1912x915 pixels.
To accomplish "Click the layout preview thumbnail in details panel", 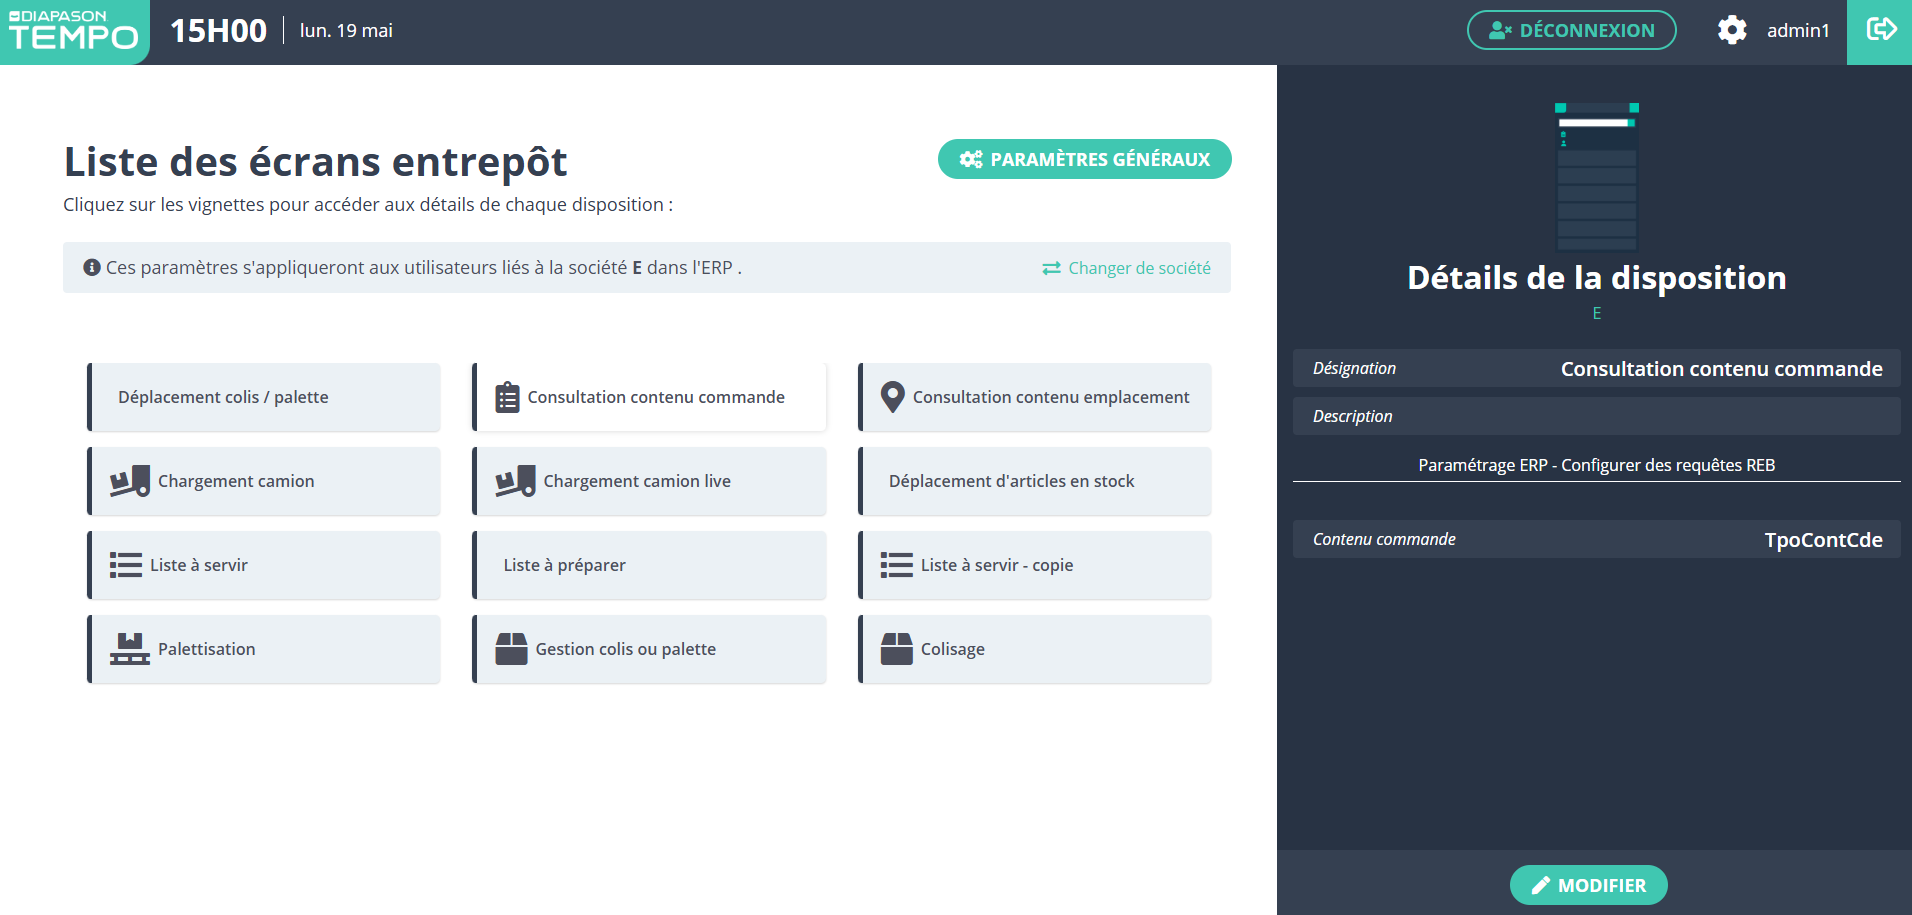I will (x=1597, y=177).
